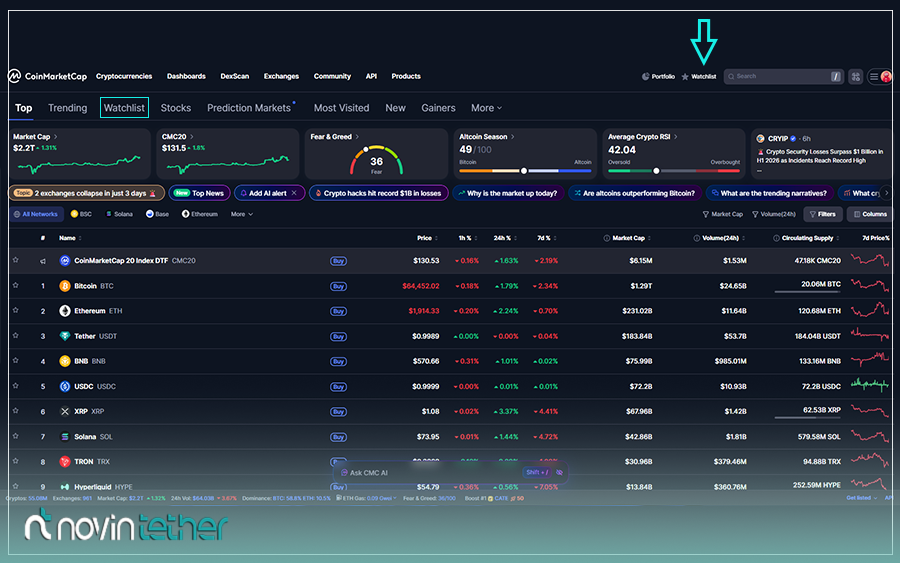Click the CMC20 Index DTF icon
Viewport: 900px width, 563px height.
click(x=65, y=261)
